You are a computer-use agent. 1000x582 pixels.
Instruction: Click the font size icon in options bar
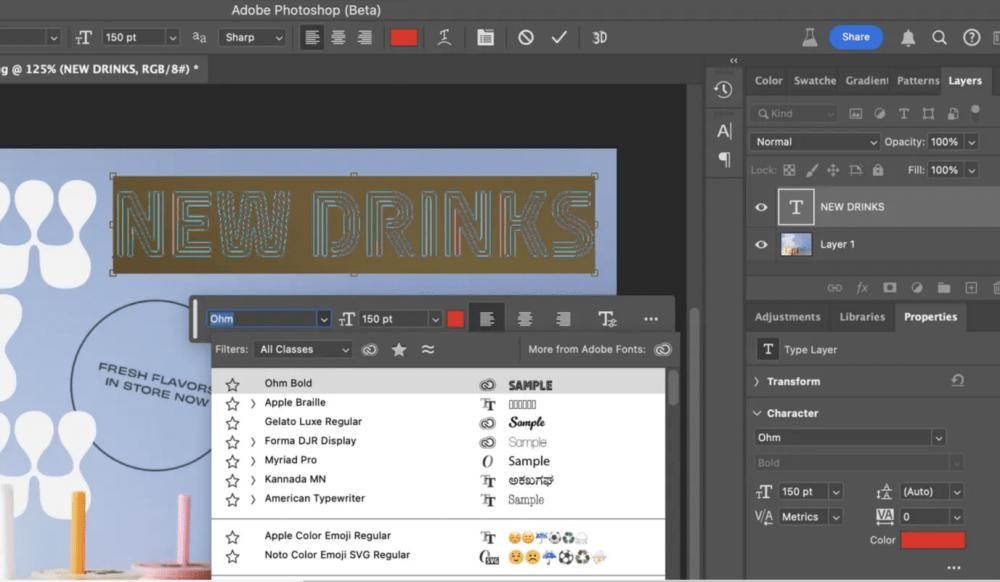coord(84,38)
